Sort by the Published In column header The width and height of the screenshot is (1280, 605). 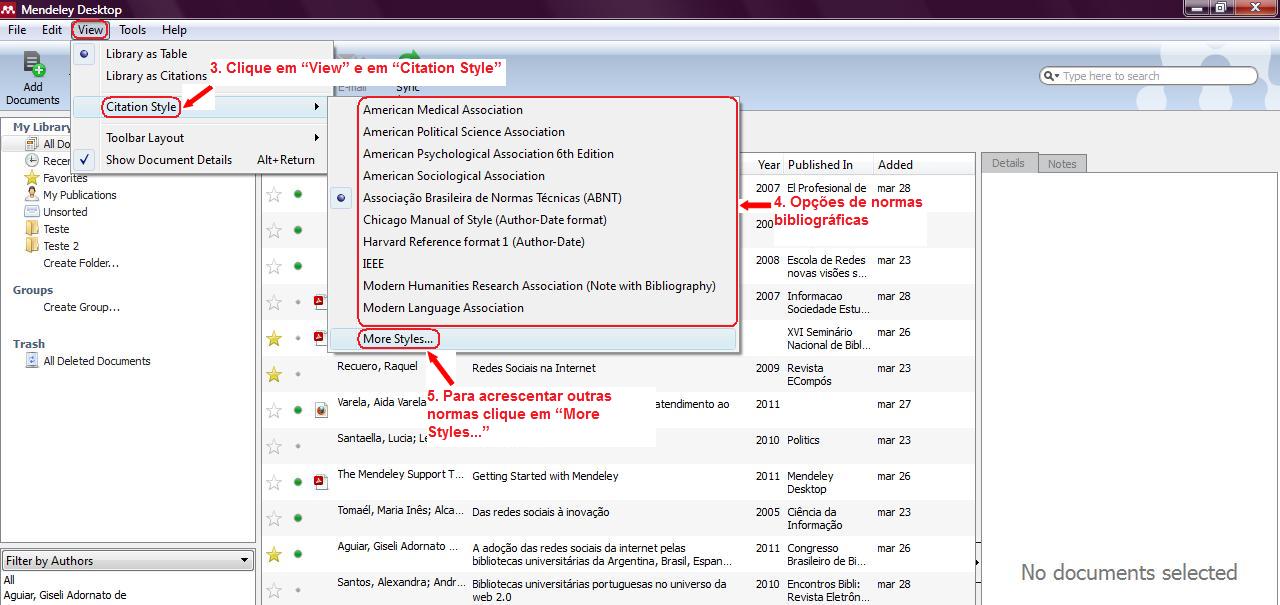click(x=829, y=165)
